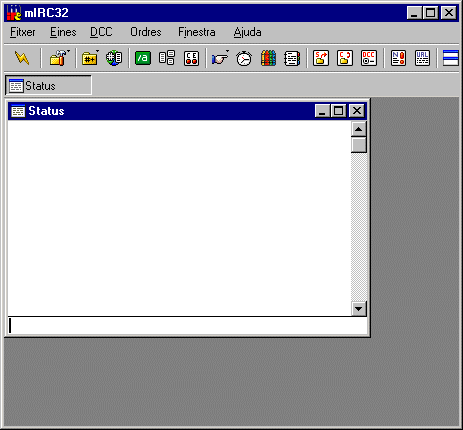Open the Address Book notebook icon
The width and height of the screenshot is (463, 430).
(292, 58)
